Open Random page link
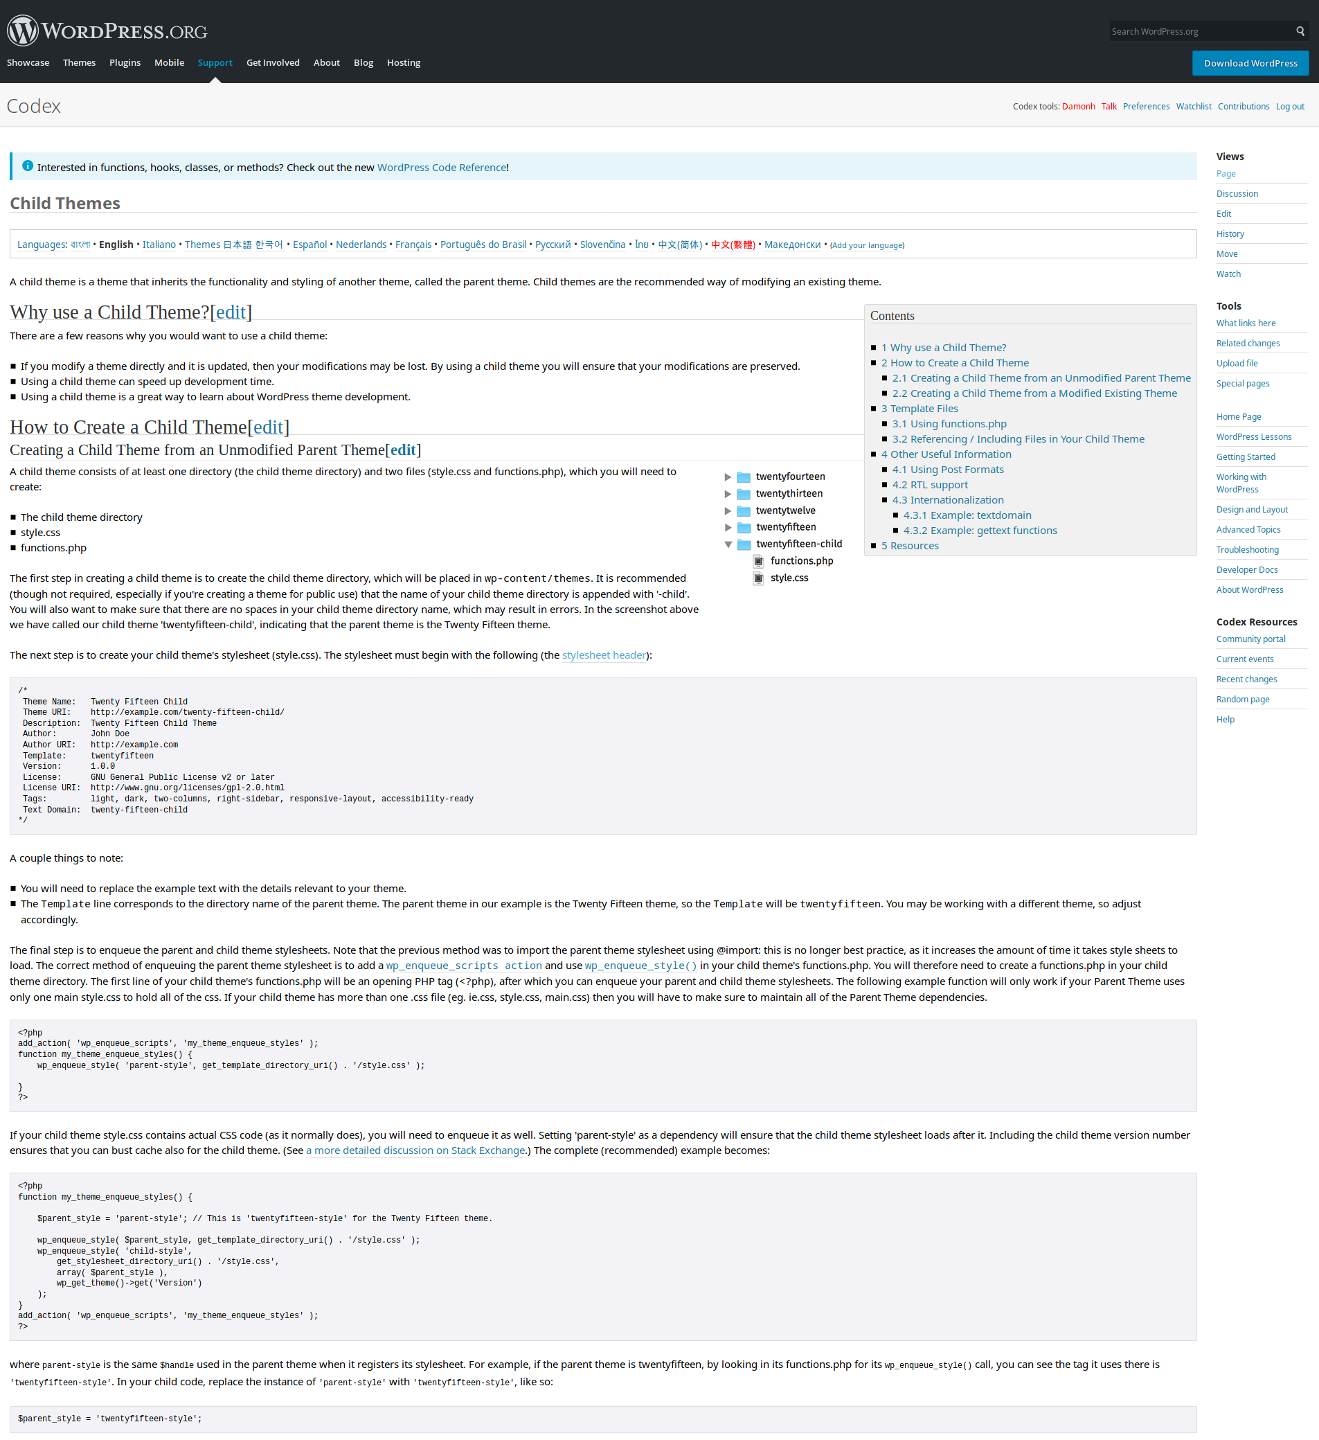The image size is (1319, 1440). pos(1243,699)
